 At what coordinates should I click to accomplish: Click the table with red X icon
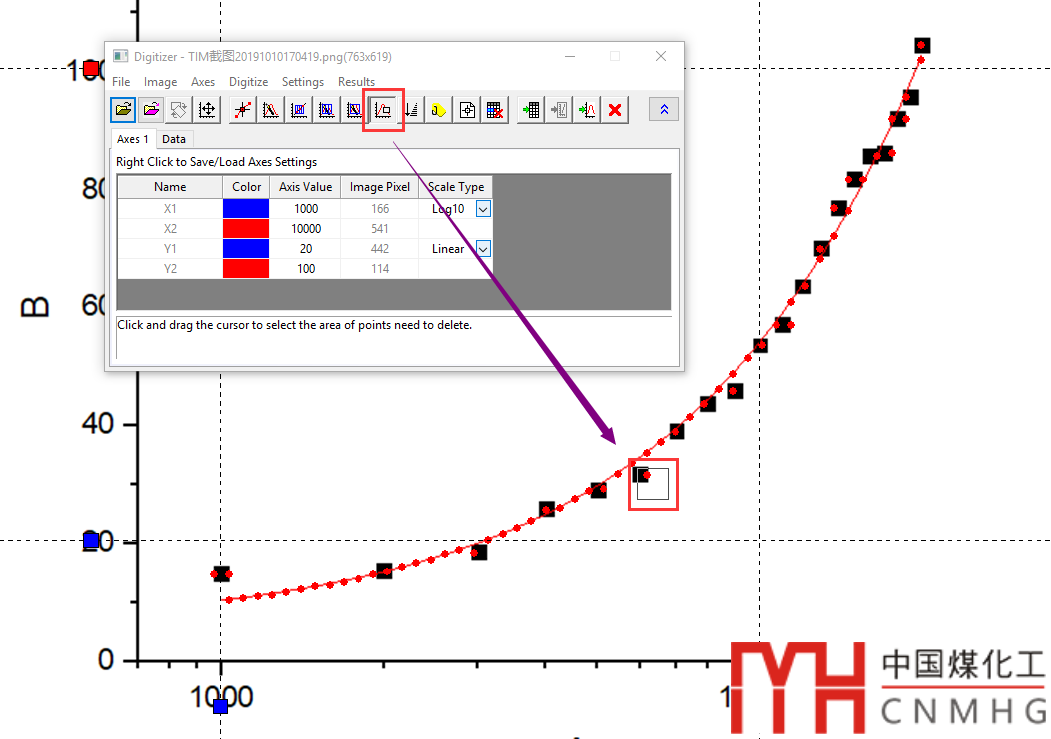[495, 110]
